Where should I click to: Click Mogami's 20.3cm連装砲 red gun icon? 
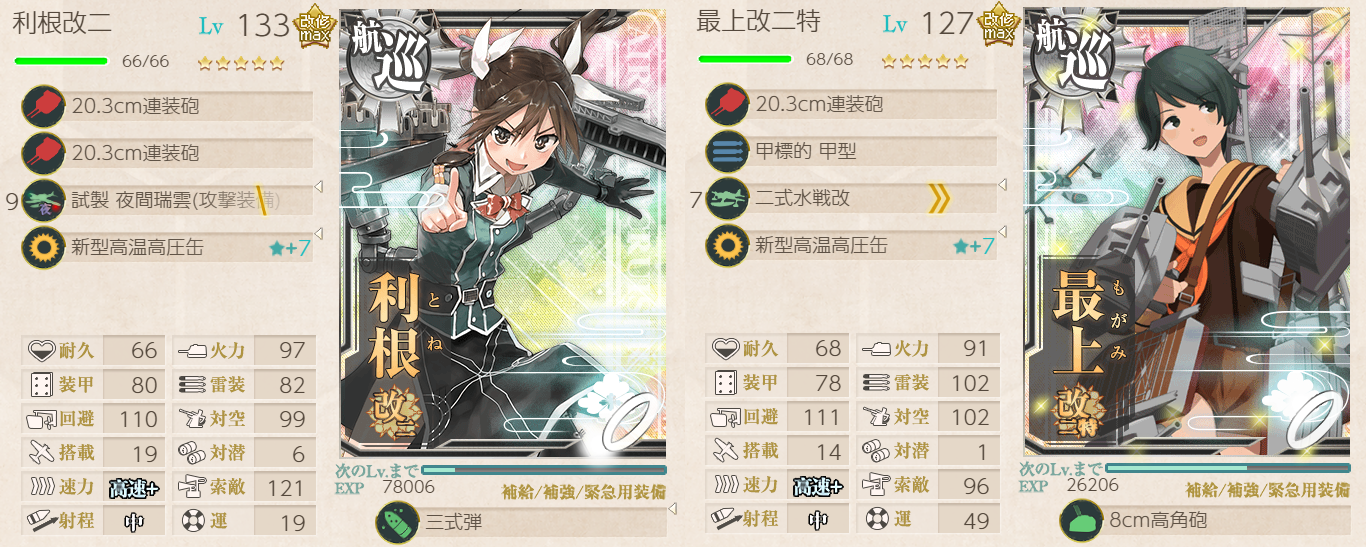pyautogui.click(x=728, y=105)
